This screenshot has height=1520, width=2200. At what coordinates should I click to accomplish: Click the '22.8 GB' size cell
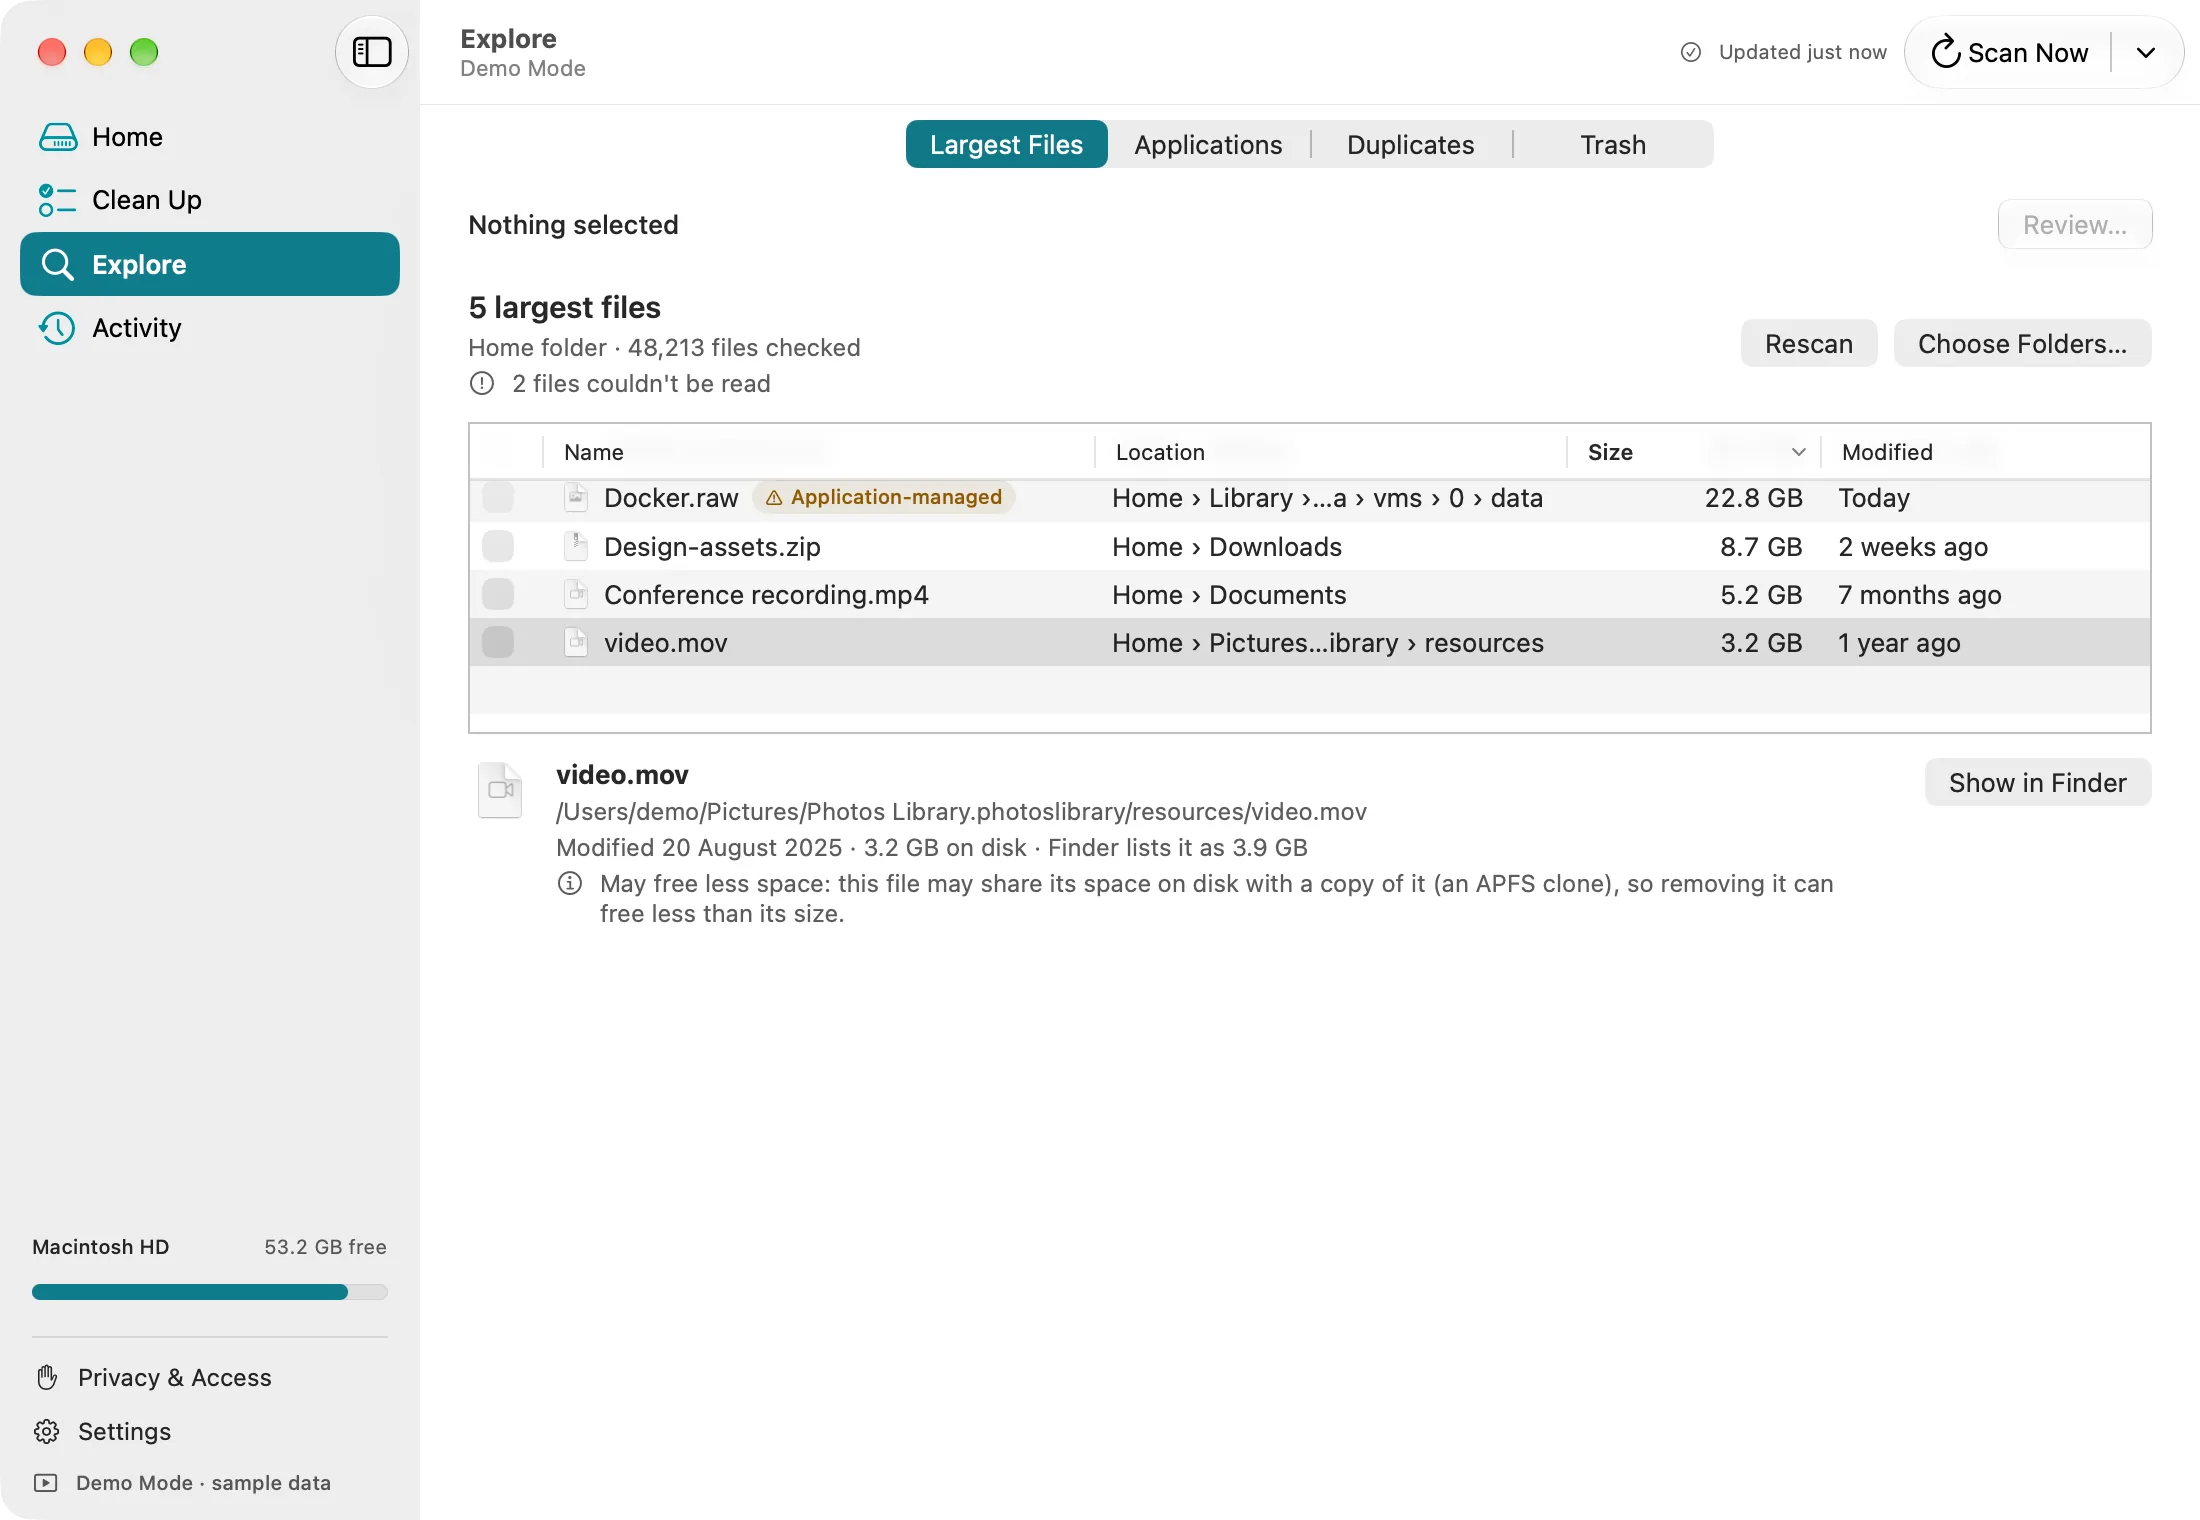pyautogui.click(x=1753, y=498)
